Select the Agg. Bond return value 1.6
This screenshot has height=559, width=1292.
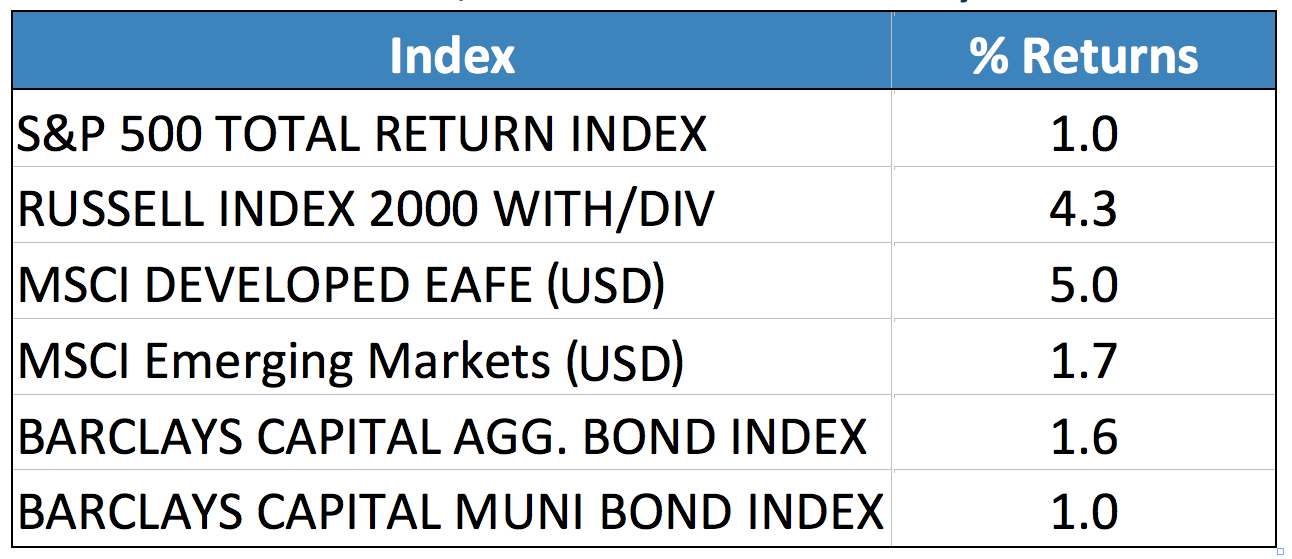click(1084, 433)
